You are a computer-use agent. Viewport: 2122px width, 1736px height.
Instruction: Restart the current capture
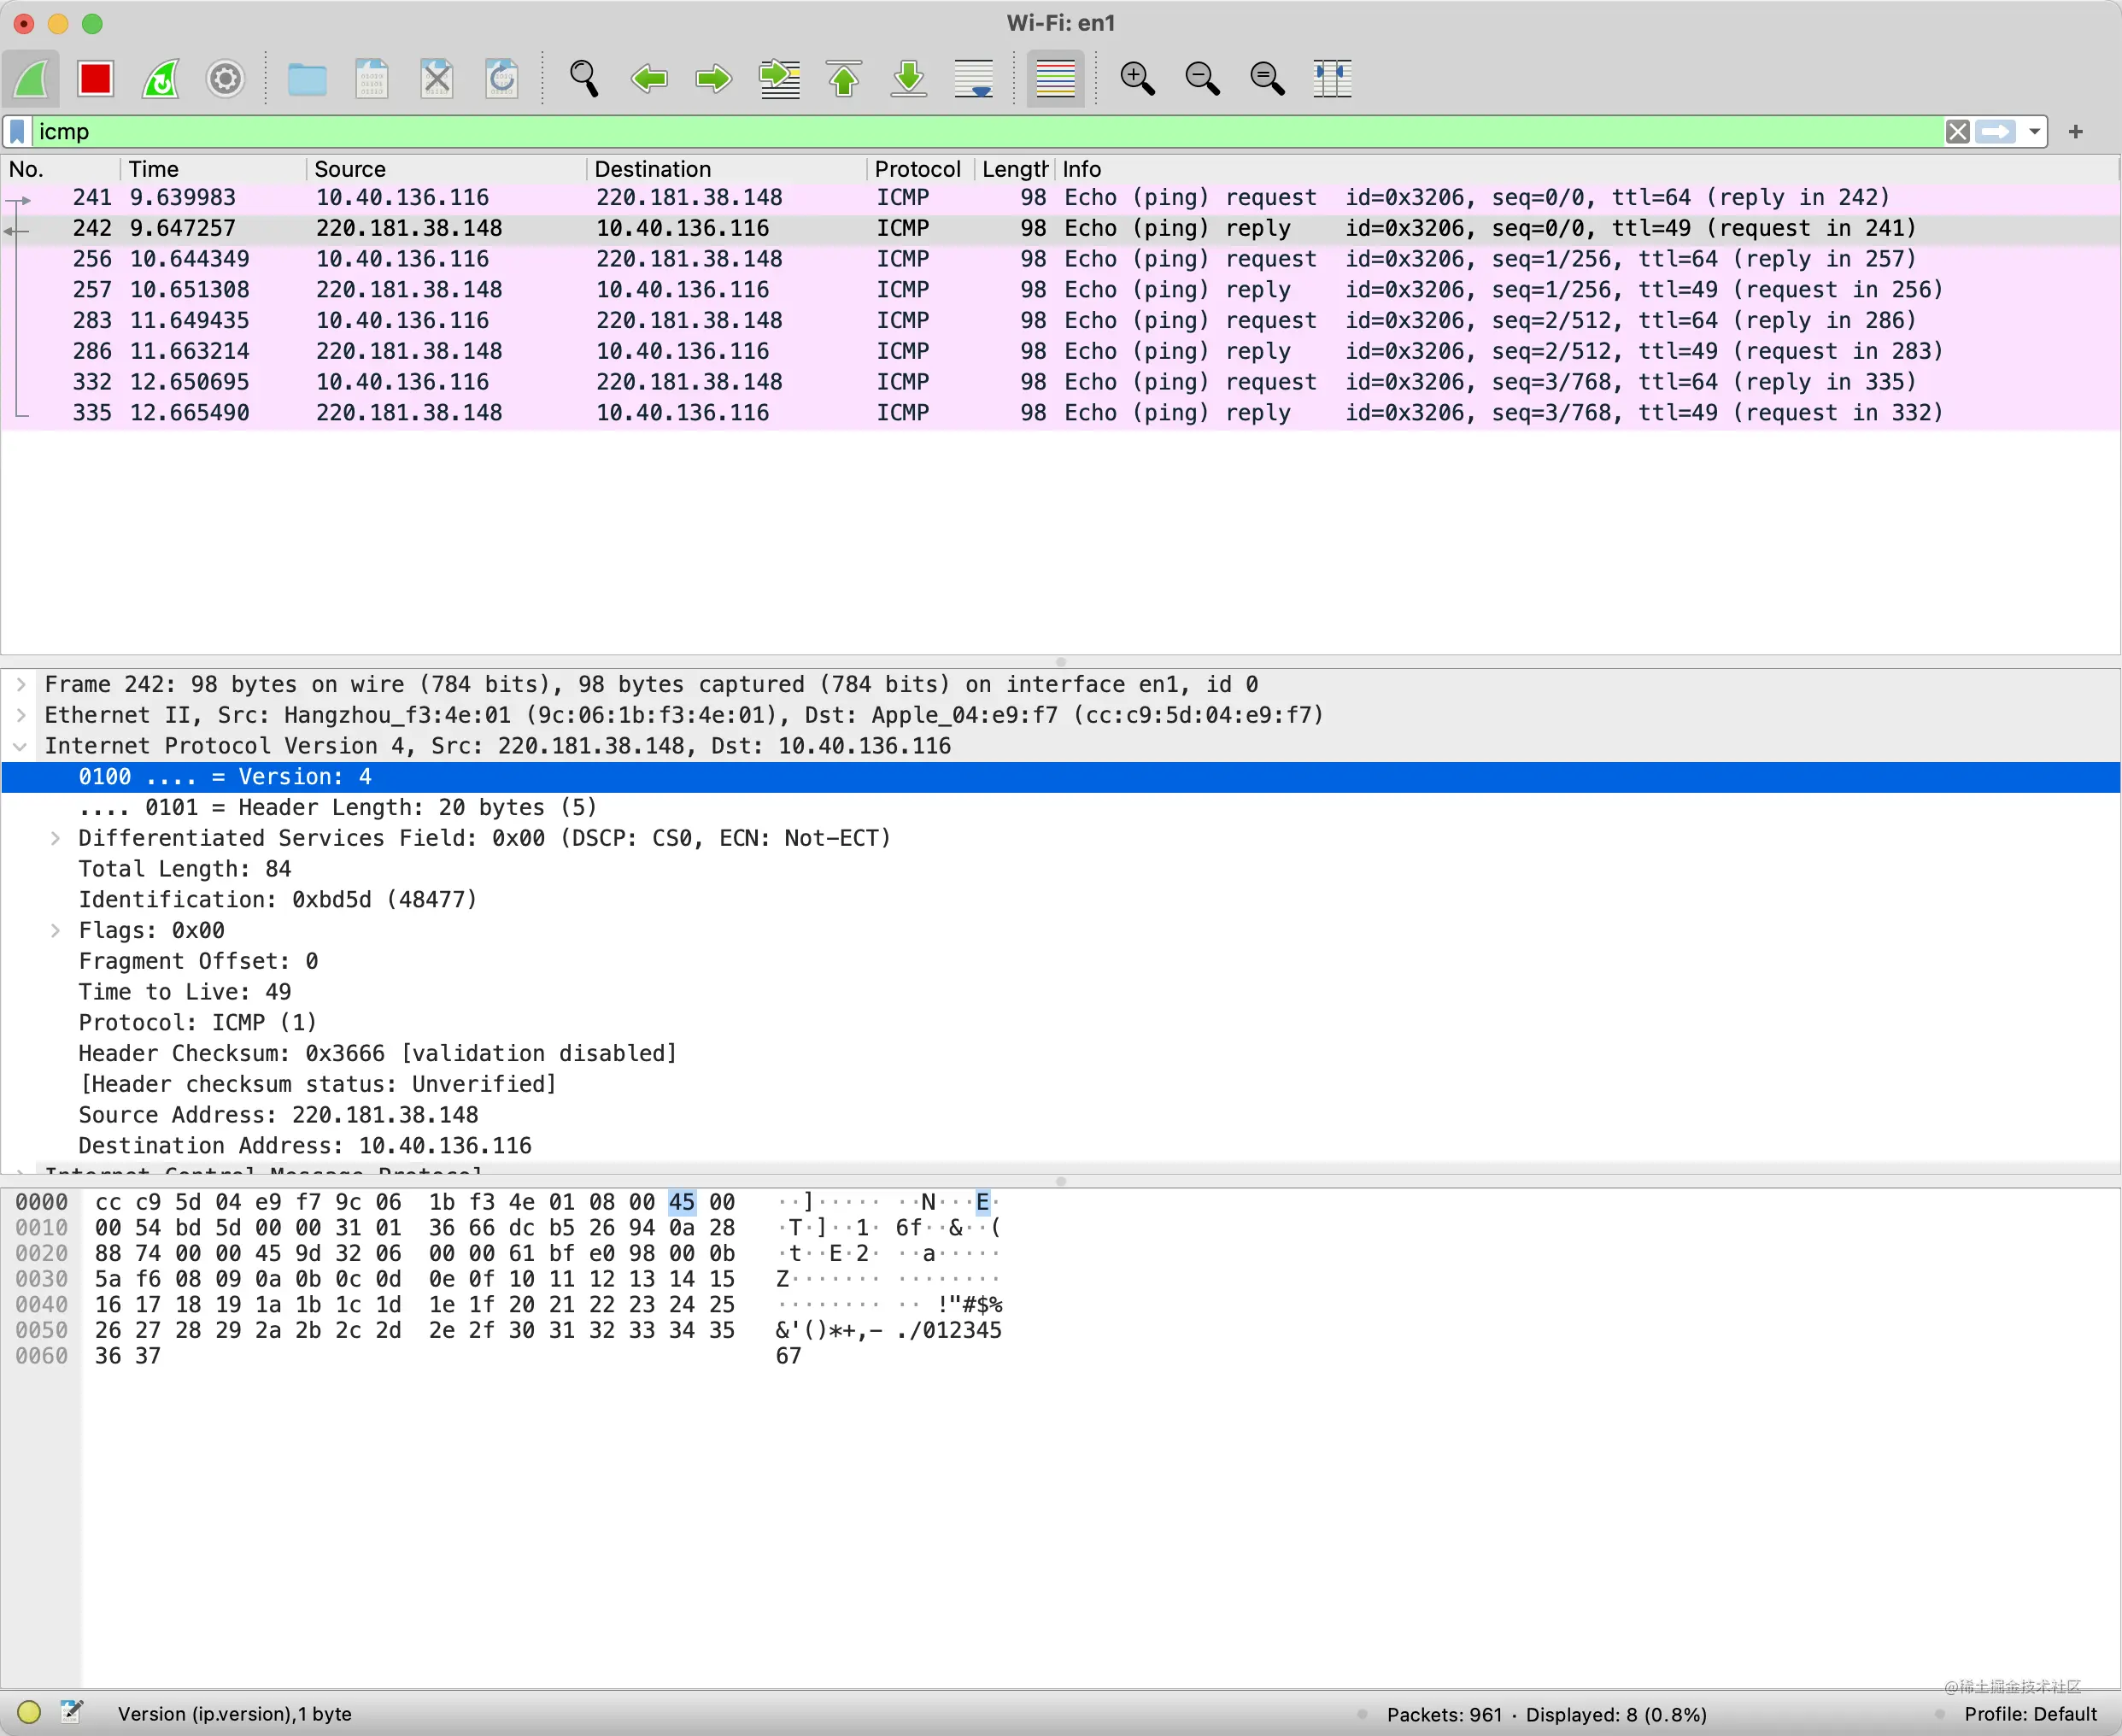160,78
